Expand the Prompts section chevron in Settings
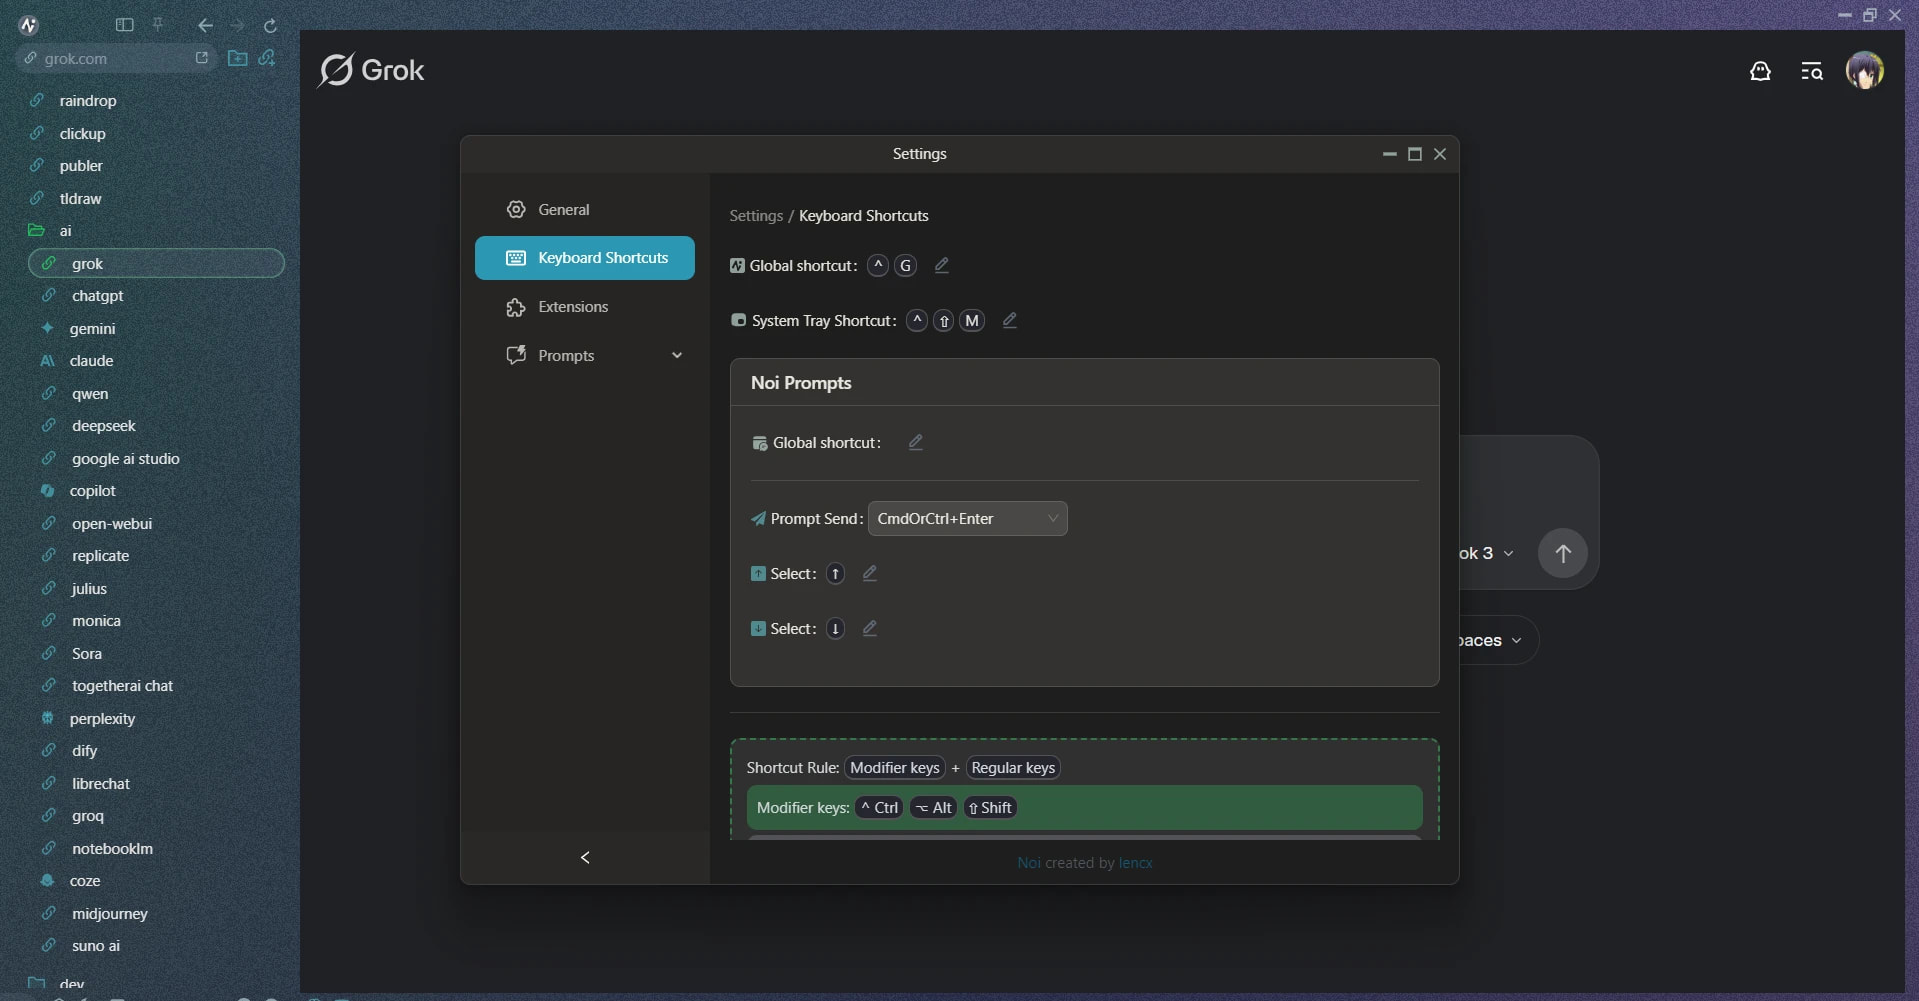Screen dimensions: 1919x1001 coord(677,355)
